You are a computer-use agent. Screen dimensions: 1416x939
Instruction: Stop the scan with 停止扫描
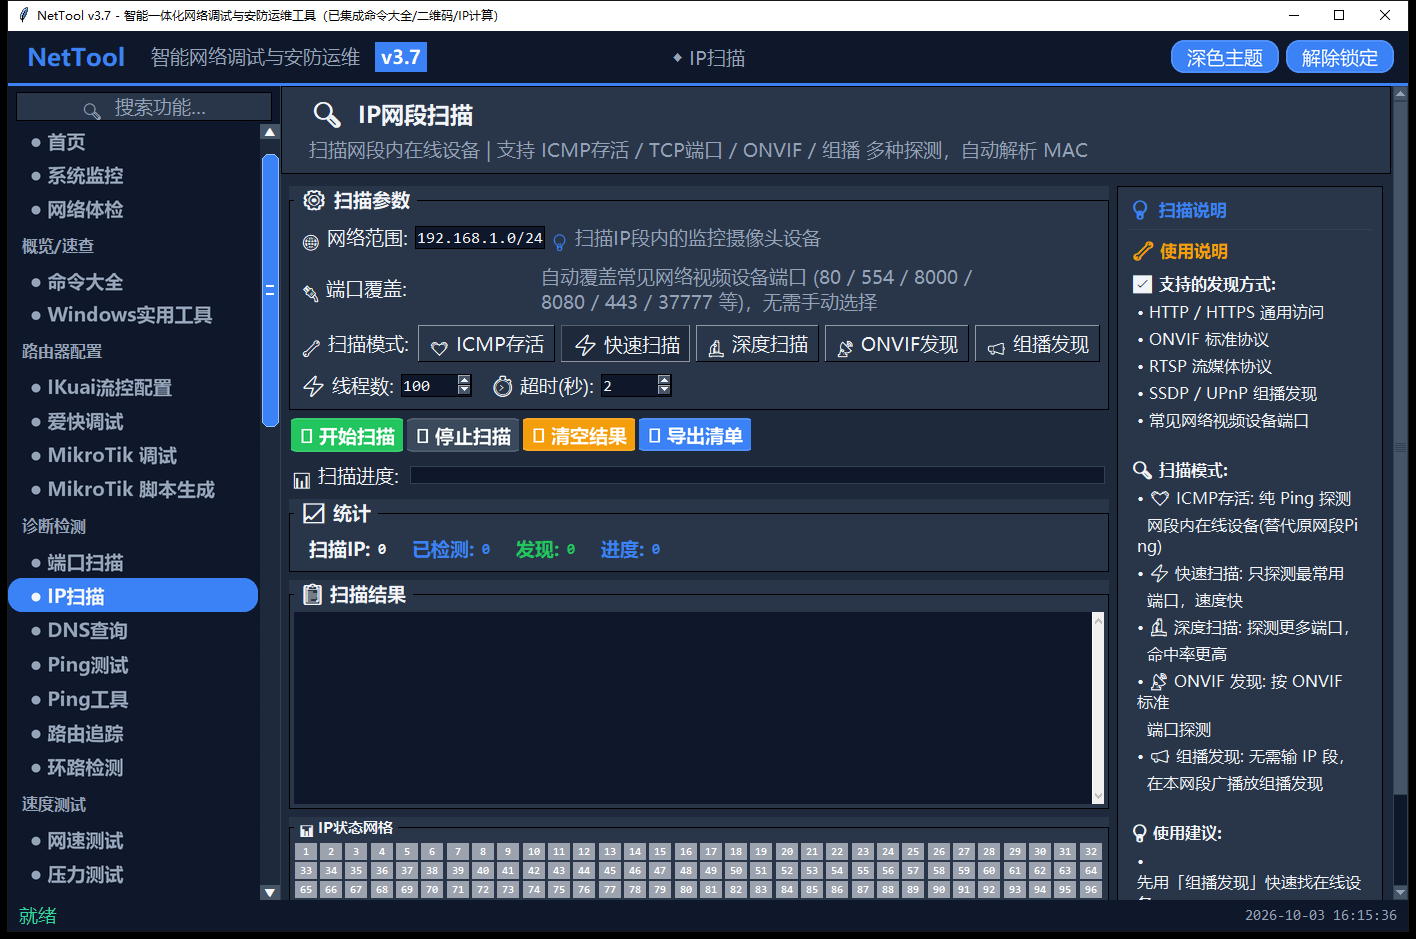click(x=463, y=436)
